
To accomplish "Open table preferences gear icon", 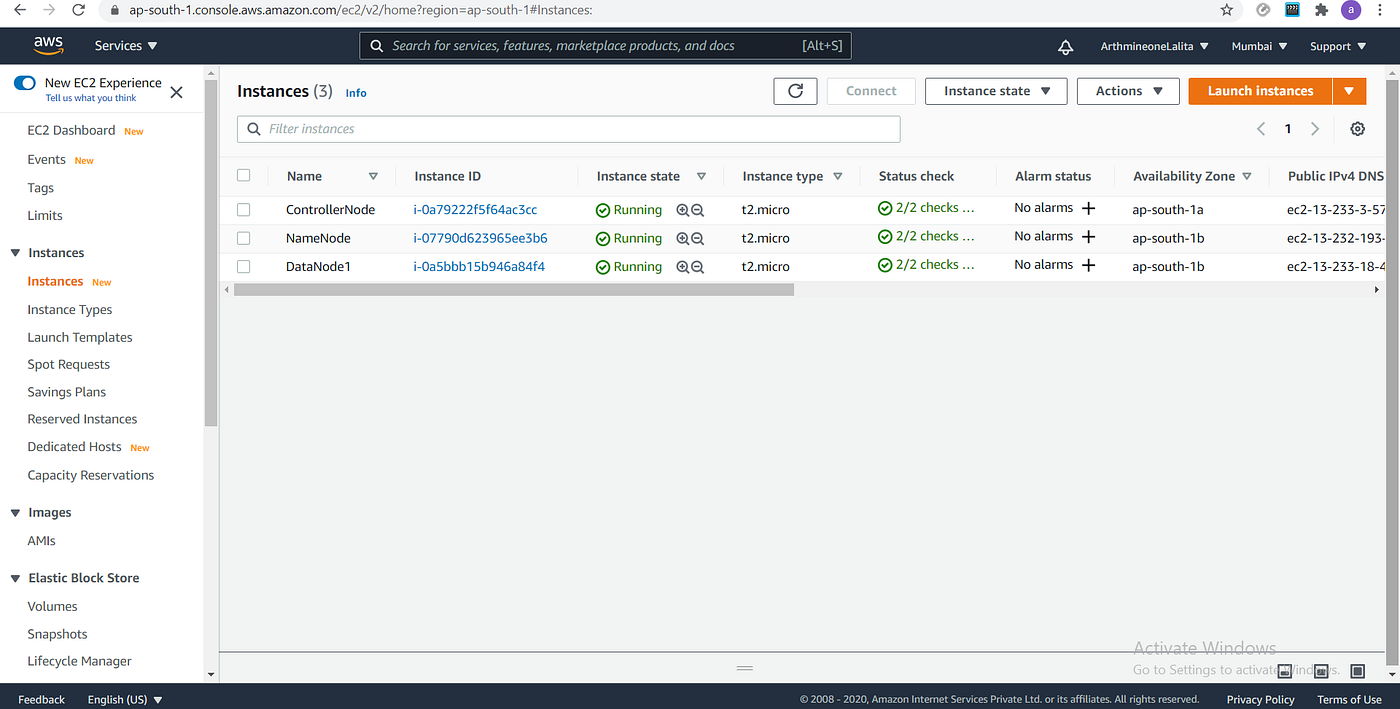I will (x=1357, y=129).
